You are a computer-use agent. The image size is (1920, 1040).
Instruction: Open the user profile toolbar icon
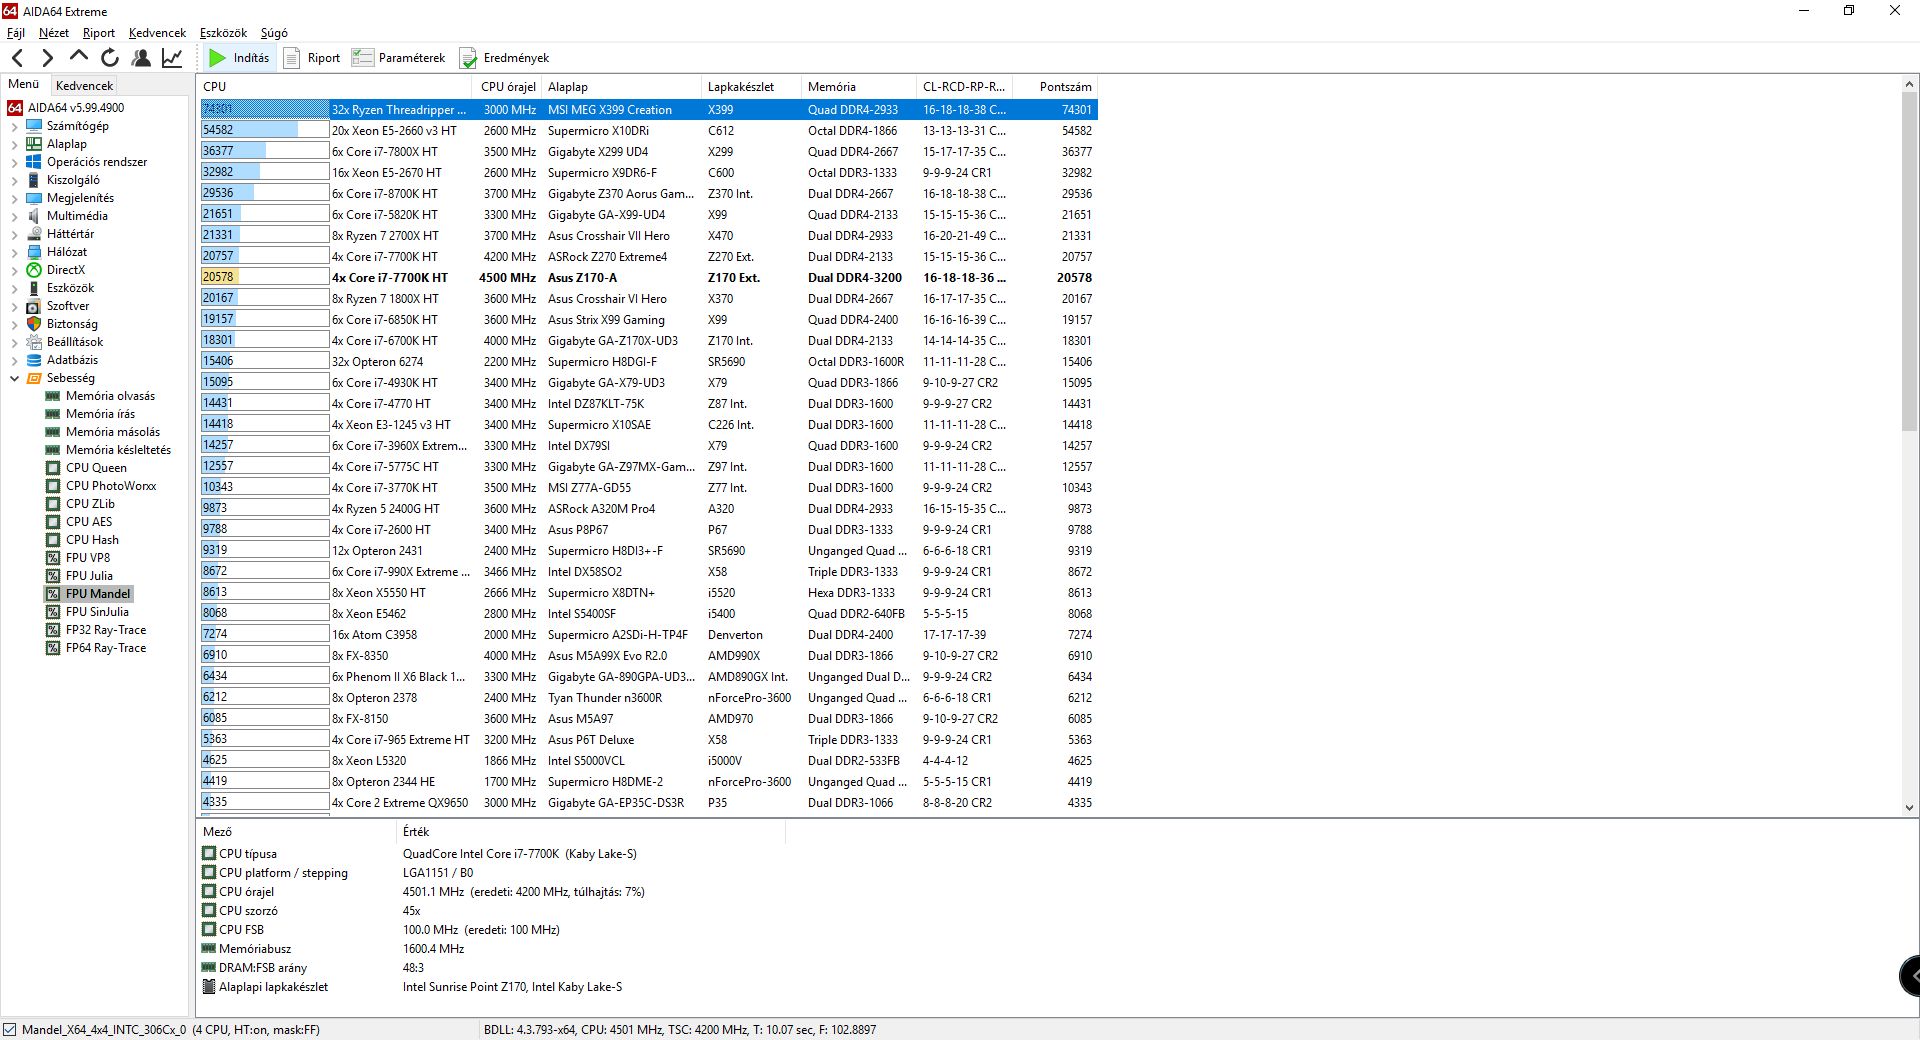(x=141, y=58)
